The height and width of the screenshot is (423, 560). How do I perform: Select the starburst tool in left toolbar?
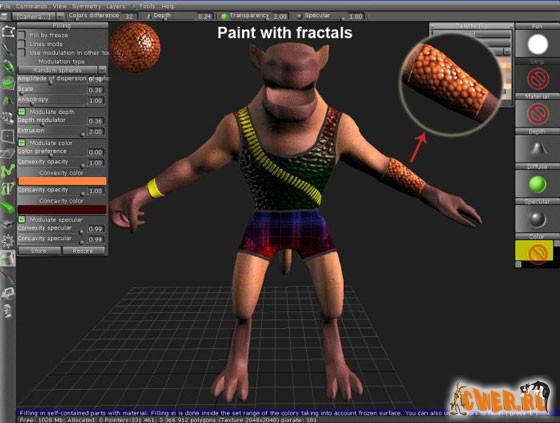coord(8,242)
